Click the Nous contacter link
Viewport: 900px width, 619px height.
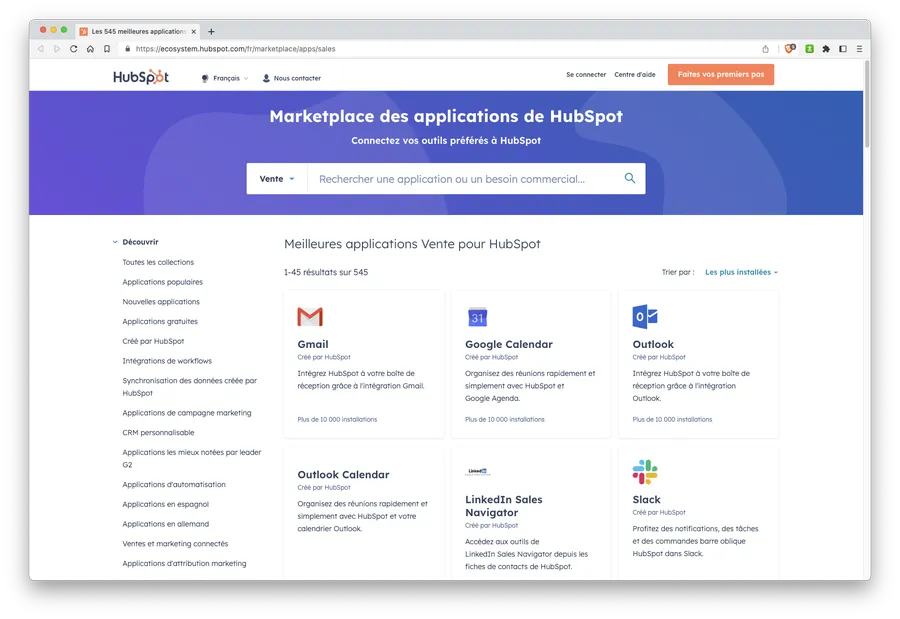click(297, 78)
